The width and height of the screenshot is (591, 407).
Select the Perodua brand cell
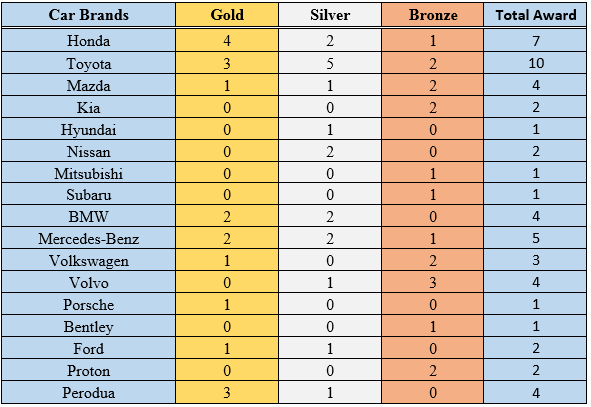(89, 392)
